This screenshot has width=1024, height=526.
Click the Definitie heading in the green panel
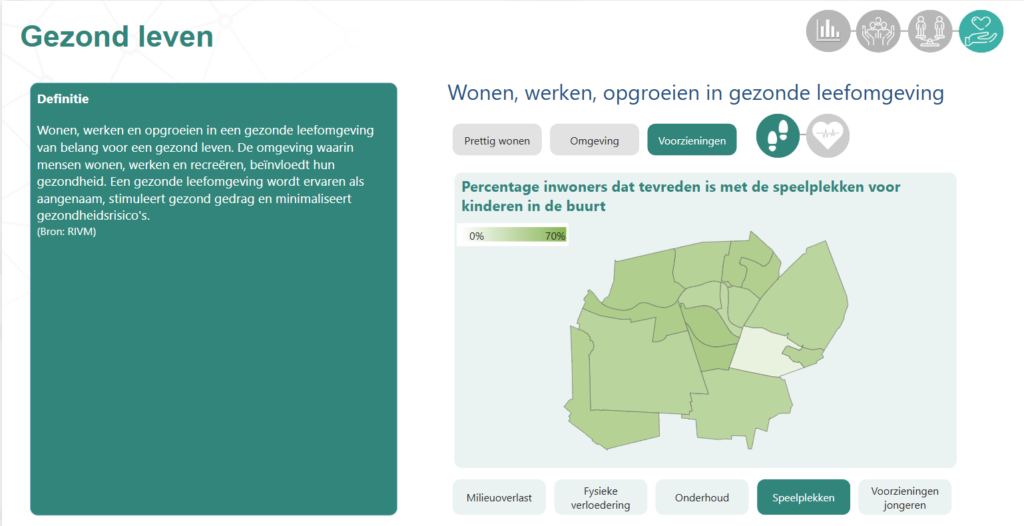[63, 99]
